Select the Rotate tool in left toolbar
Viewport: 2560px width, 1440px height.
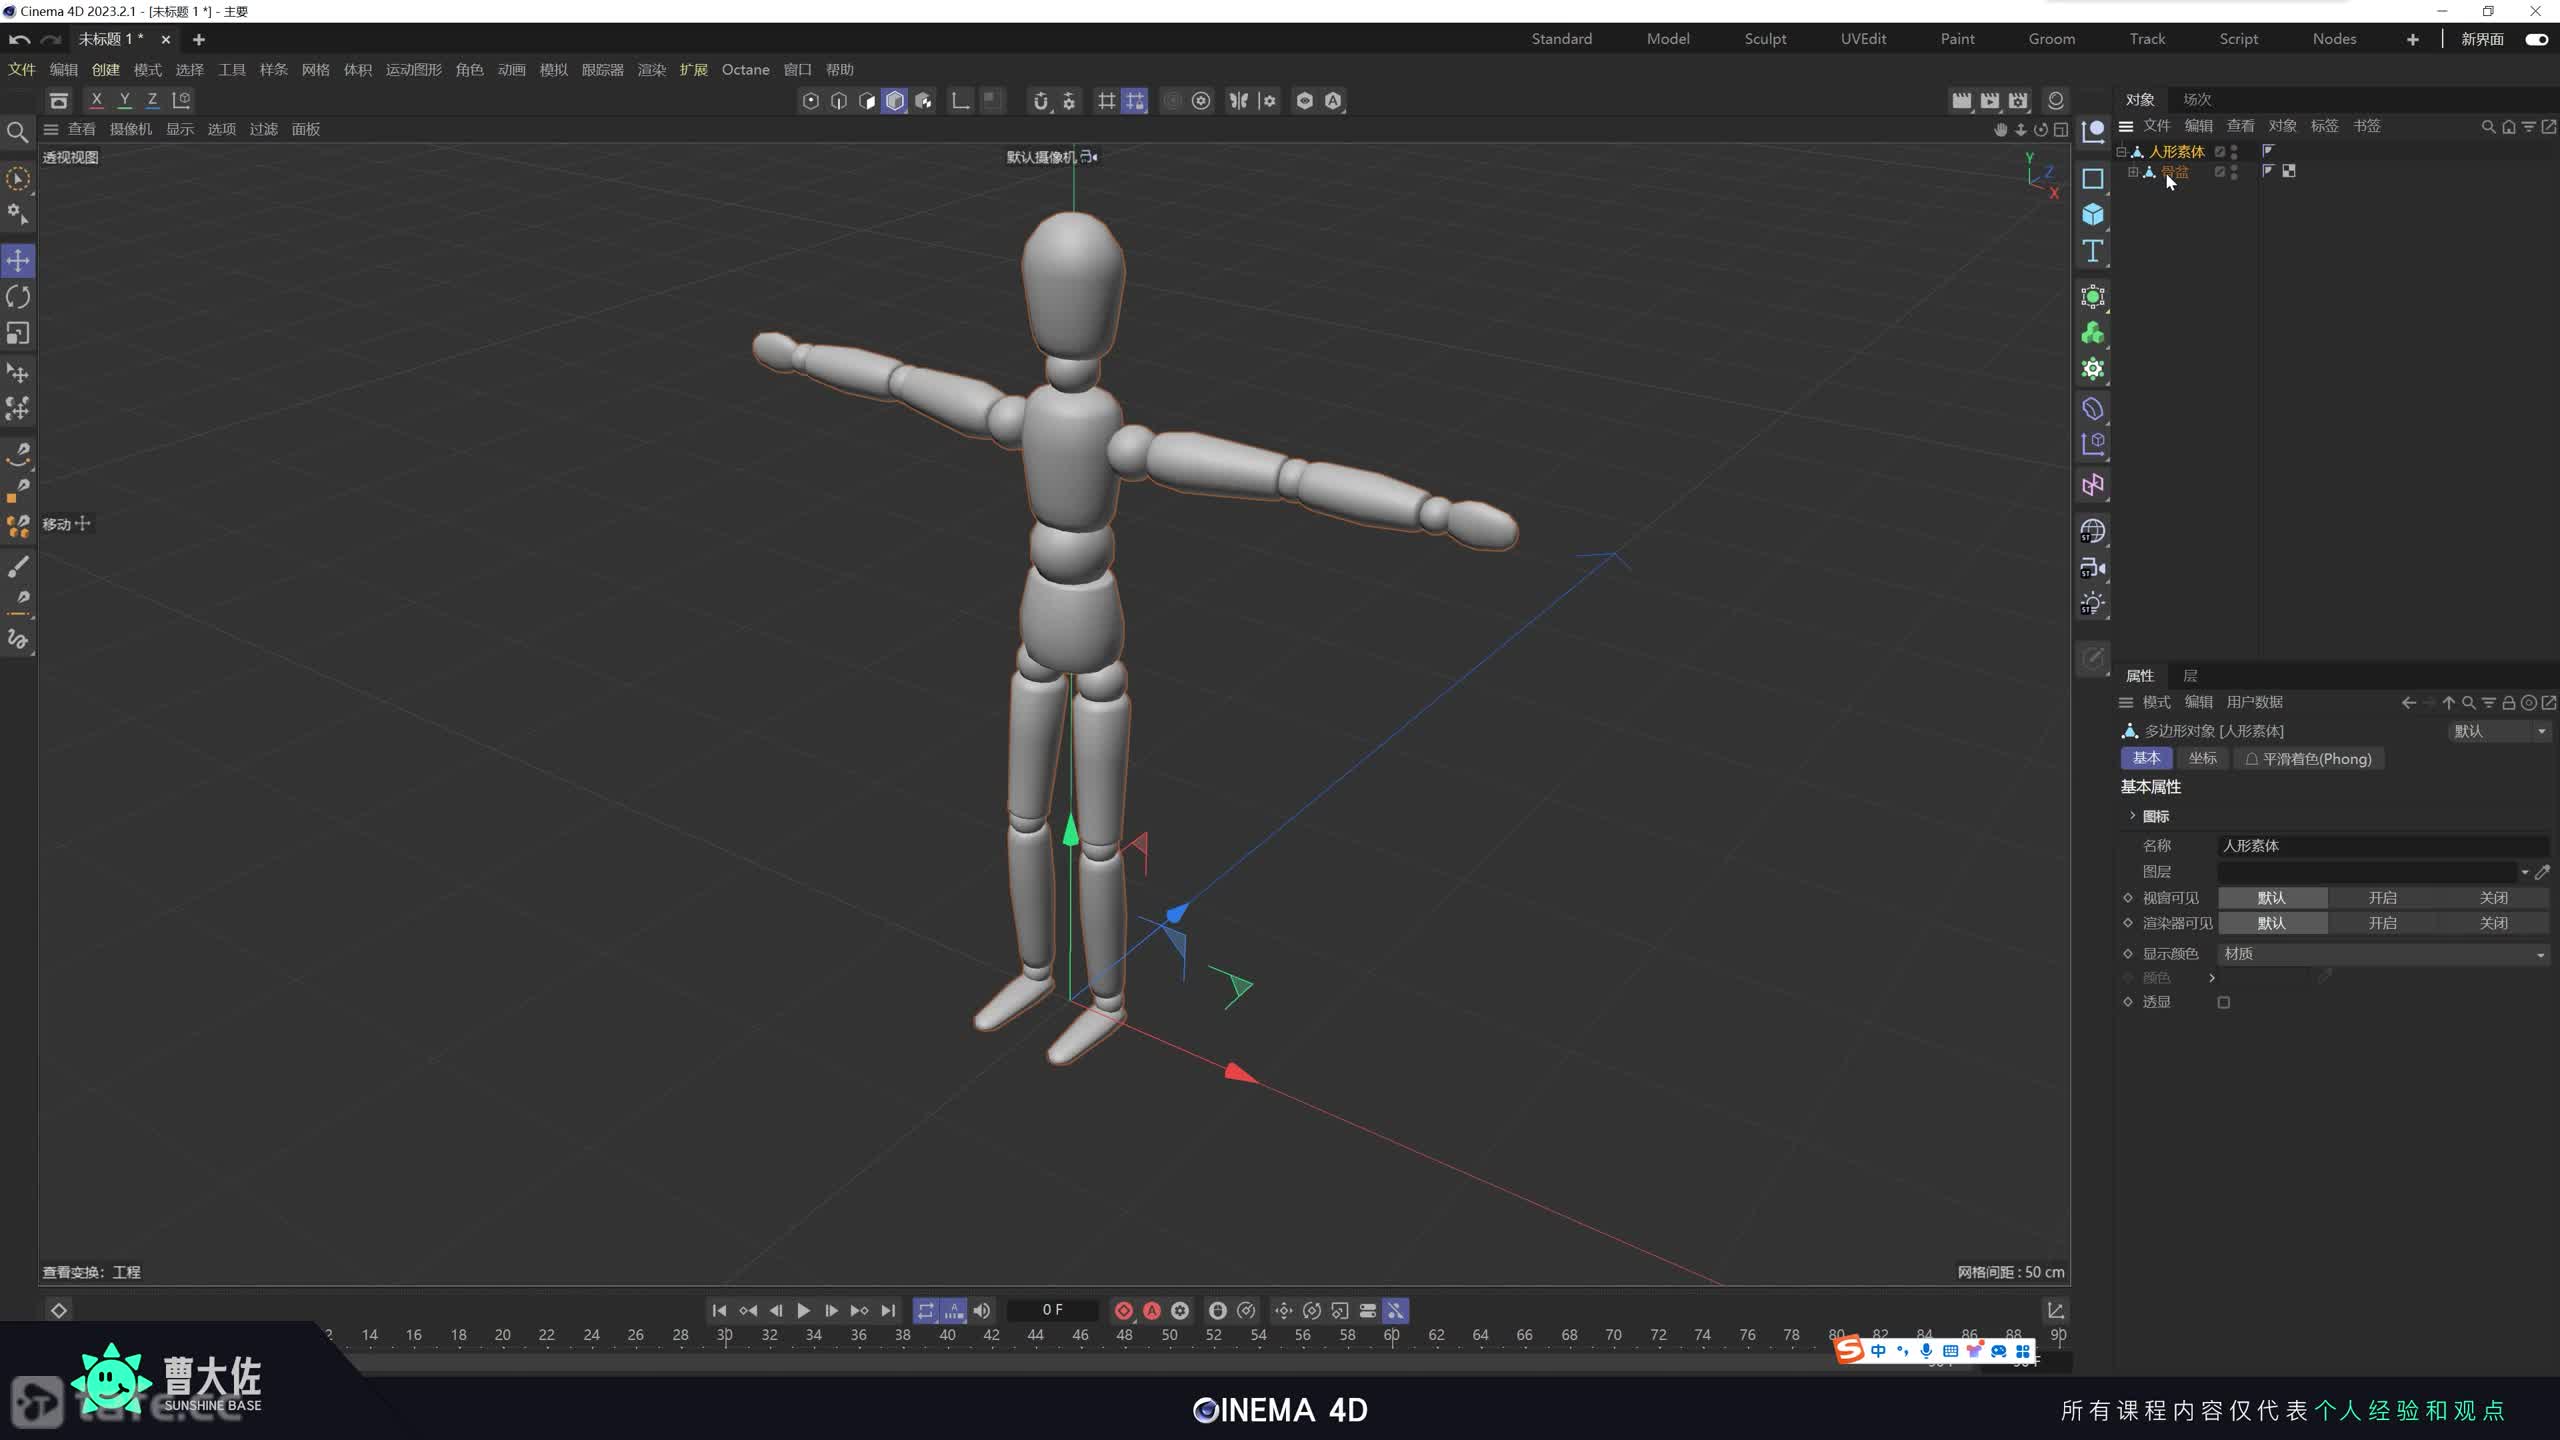coord(18,297)
